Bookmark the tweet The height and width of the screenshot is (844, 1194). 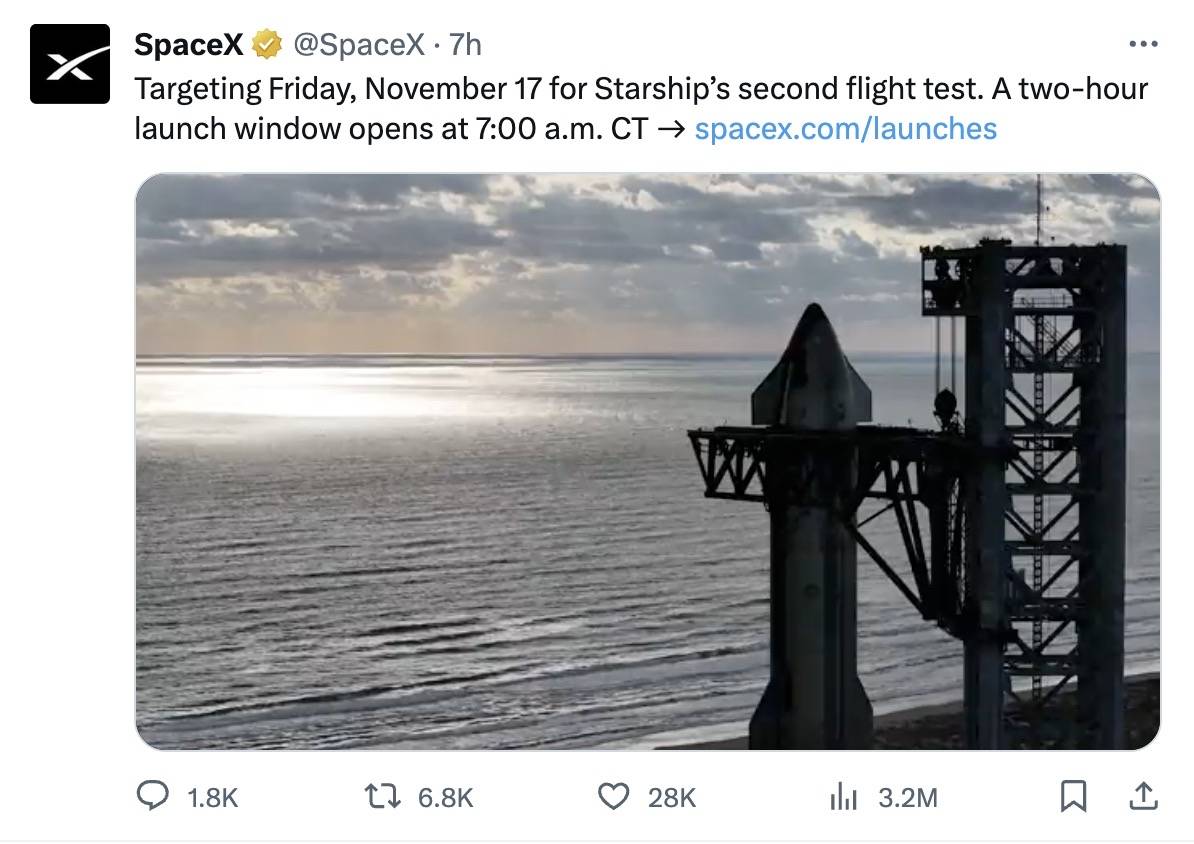pyautogui.click(x=1075, y=796)
